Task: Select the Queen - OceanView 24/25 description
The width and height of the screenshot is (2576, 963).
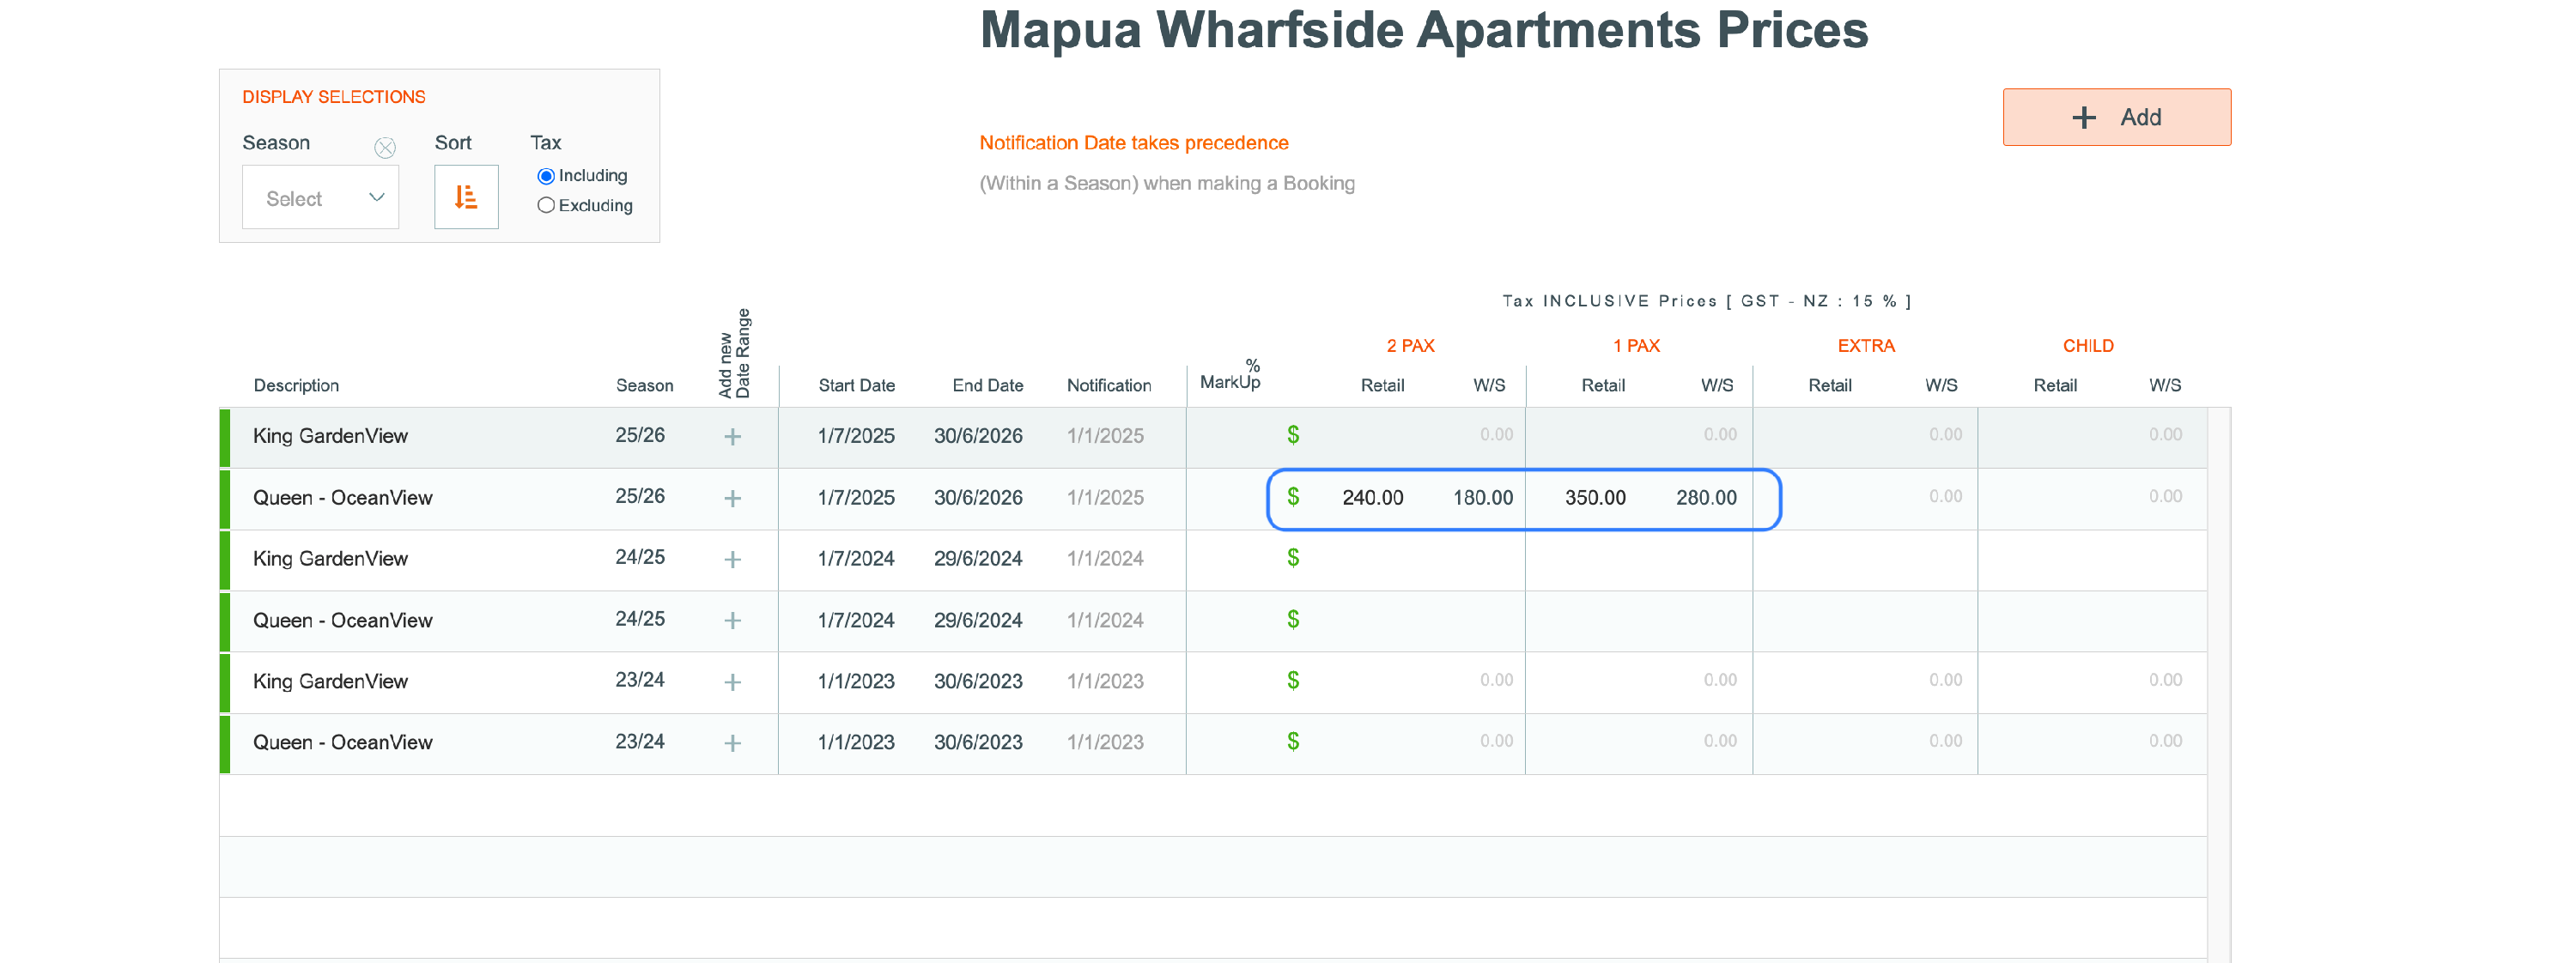Action: pos(342,620)
